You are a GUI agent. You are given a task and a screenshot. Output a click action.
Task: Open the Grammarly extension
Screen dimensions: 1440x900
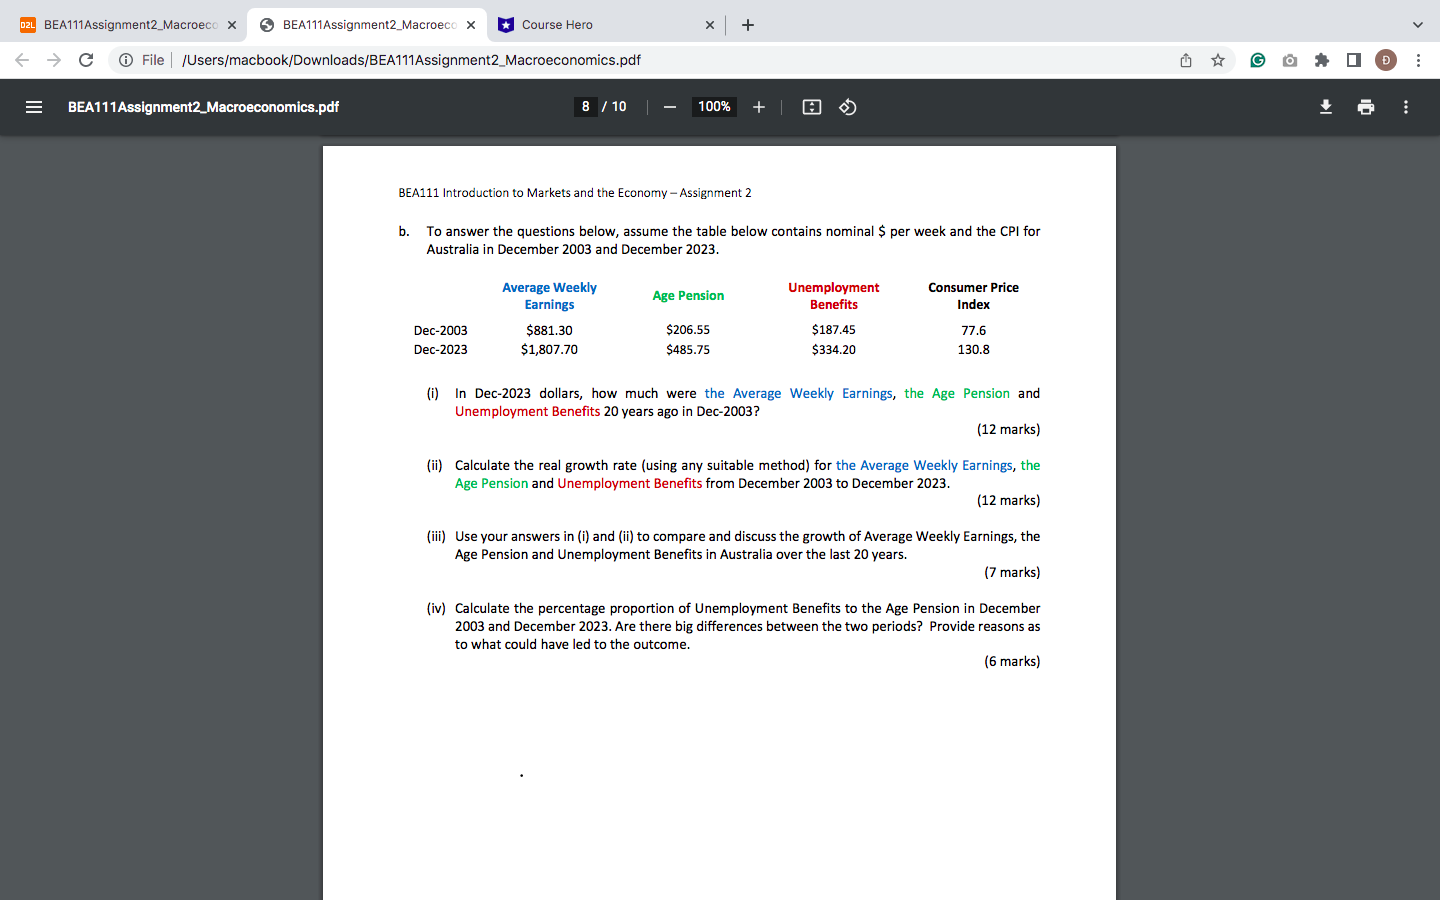[x=1257, y=60]
